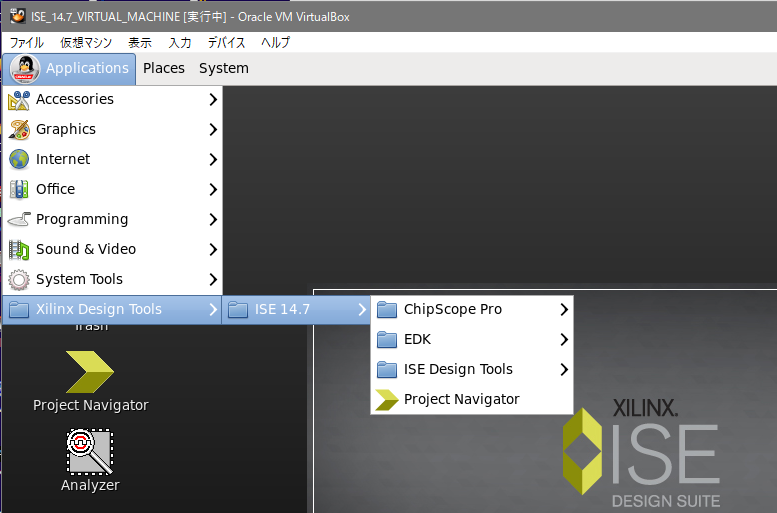The height and width of the screenshot is (513, 777).
Task: Choose the Accessories label
Action: (x=75, y=99)
